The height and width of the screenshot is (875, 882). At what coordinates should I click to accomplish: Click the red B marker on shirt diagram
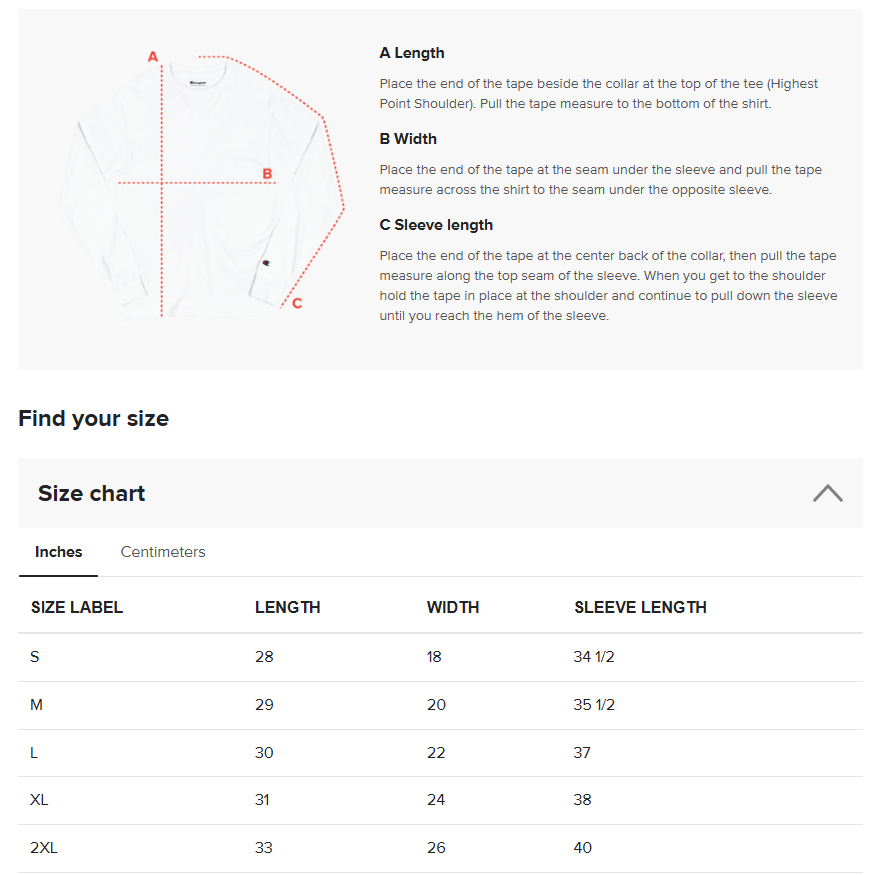tap(267, 174)
